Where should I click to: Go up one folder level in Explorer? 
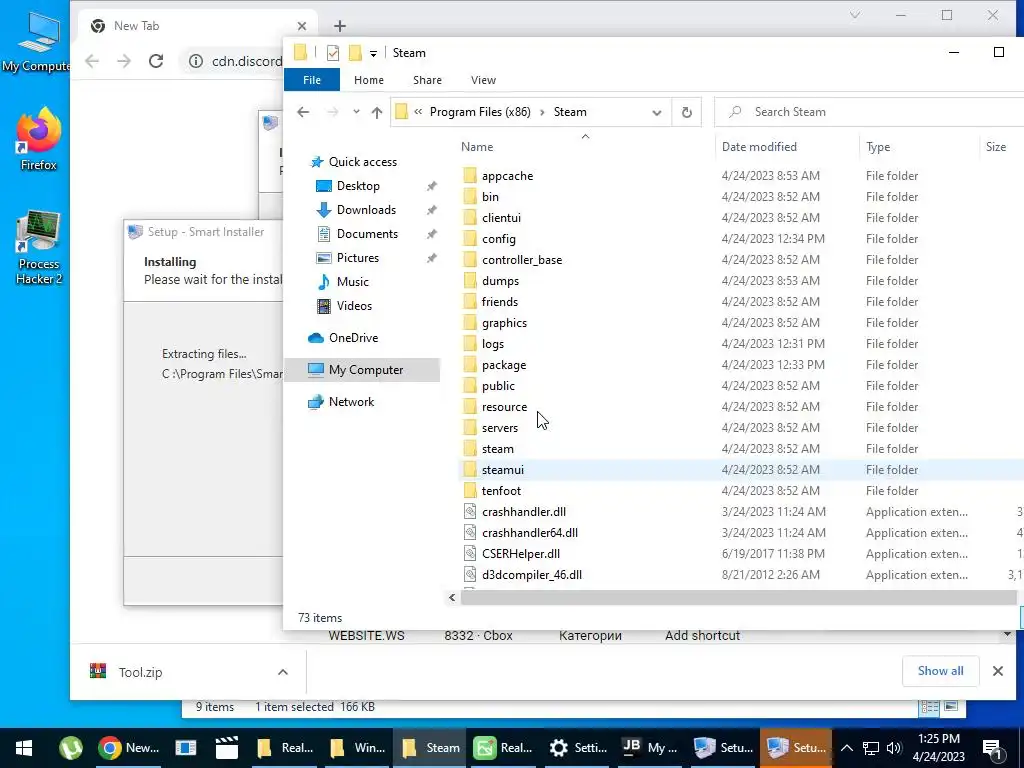[x=377, y=112]
